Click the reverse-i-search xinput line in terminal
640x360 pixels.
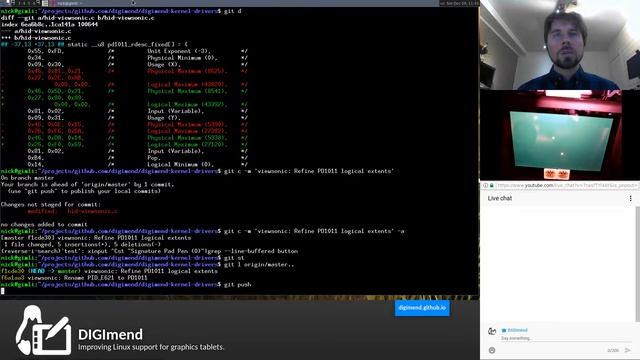click(149, 251)
